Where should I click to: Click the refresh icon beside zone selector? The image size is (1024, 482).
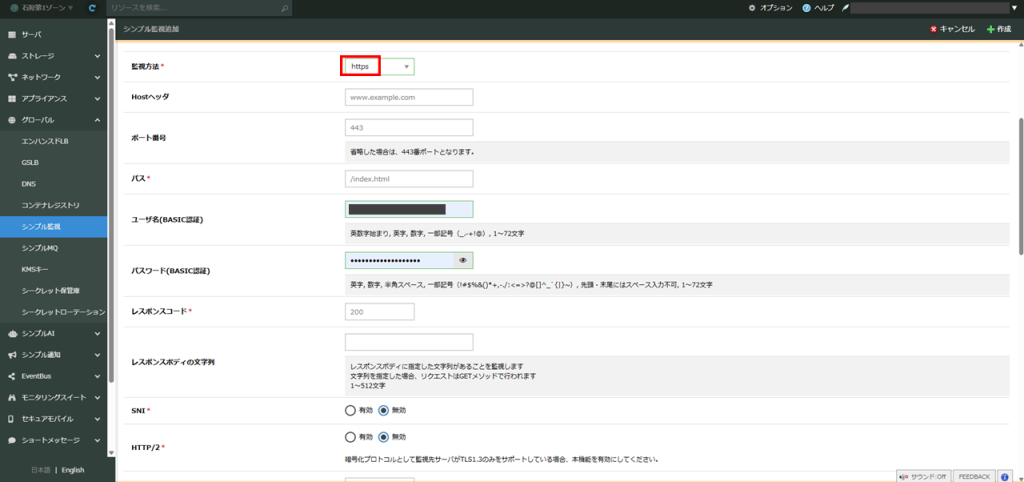92,8
